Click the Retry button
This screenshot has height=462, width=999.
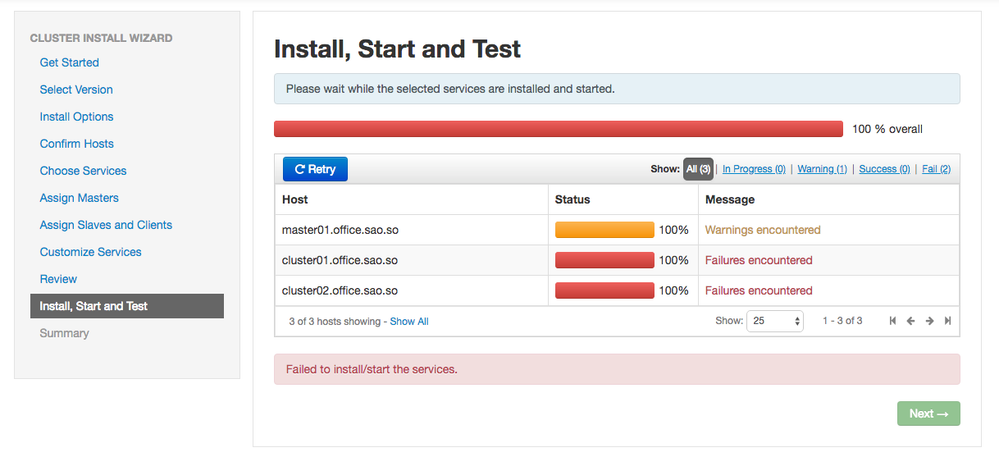click(x=315, y=169)
